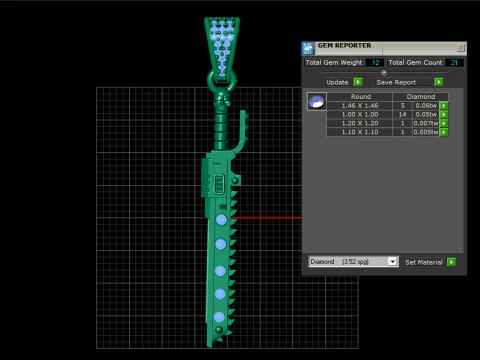Click the Set Material label
This screenshot has width=480, height=360.
pos(424,262)
